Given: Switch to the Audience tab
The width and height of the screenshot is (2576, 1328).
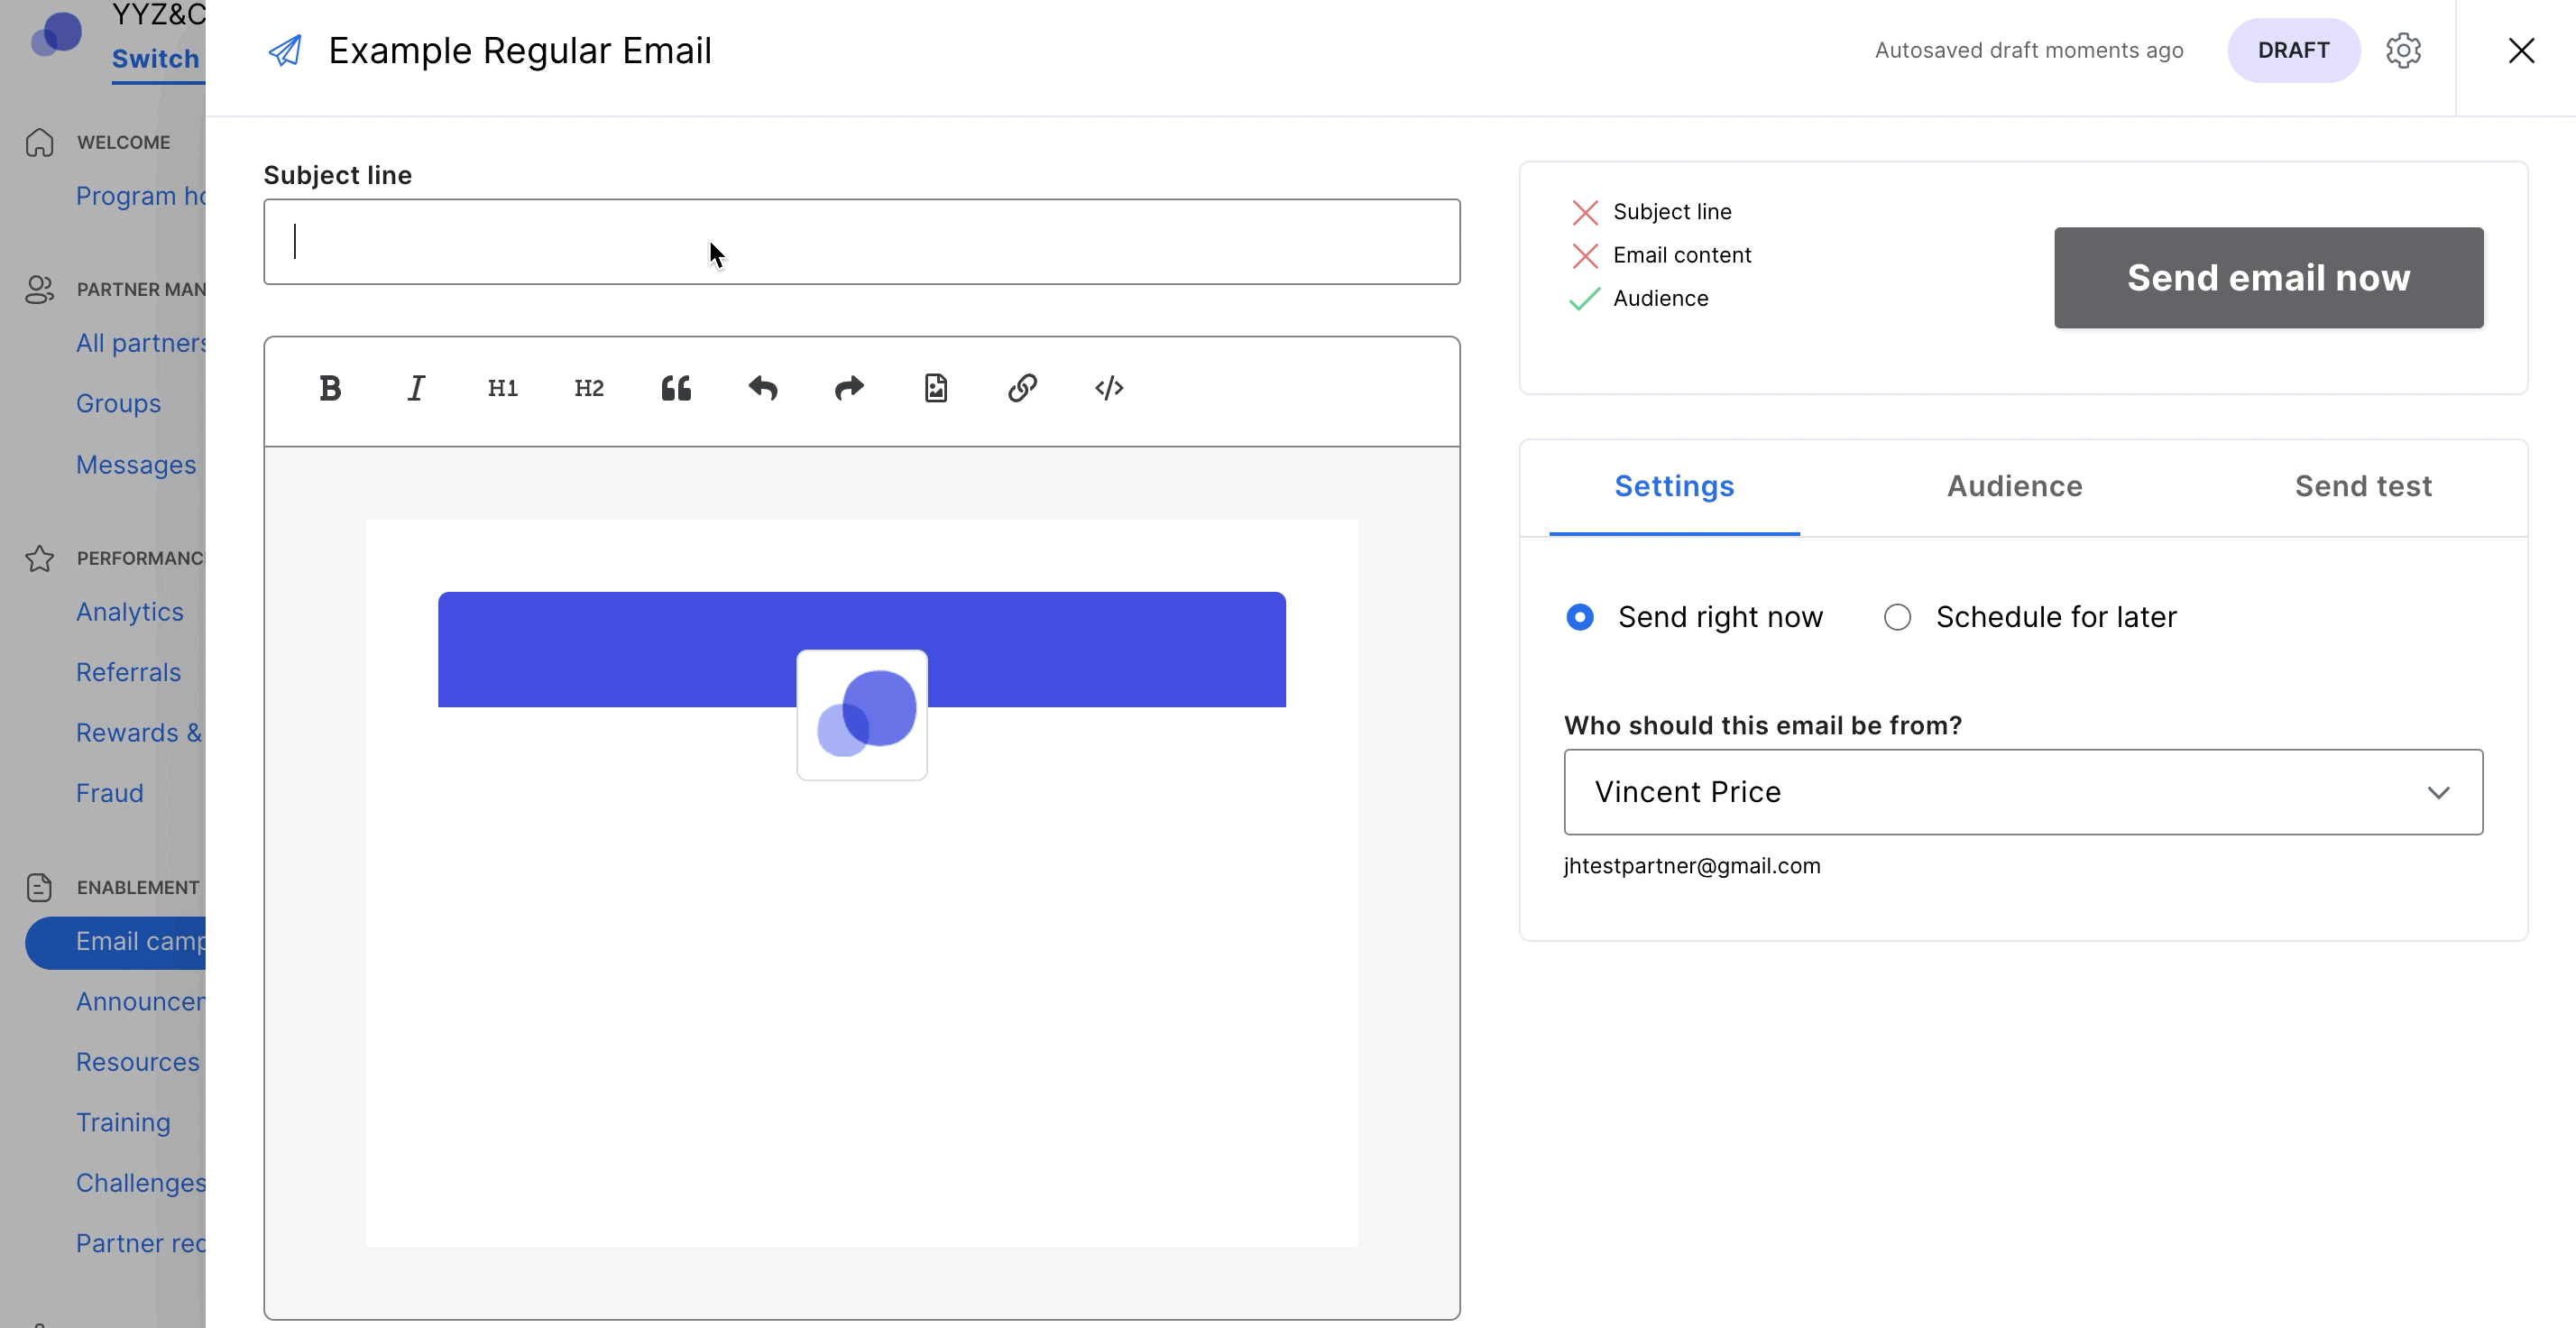Looking at the screenshot, I should point(2014,486).
